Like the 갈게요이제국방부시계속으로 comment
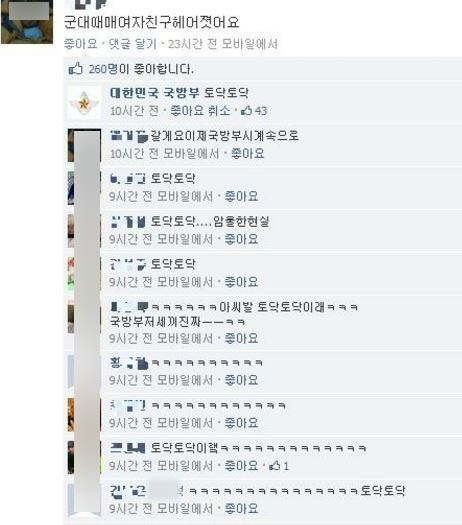Image resolution: width=462 pixels, height=525 pixels. [x=247, y=154]
